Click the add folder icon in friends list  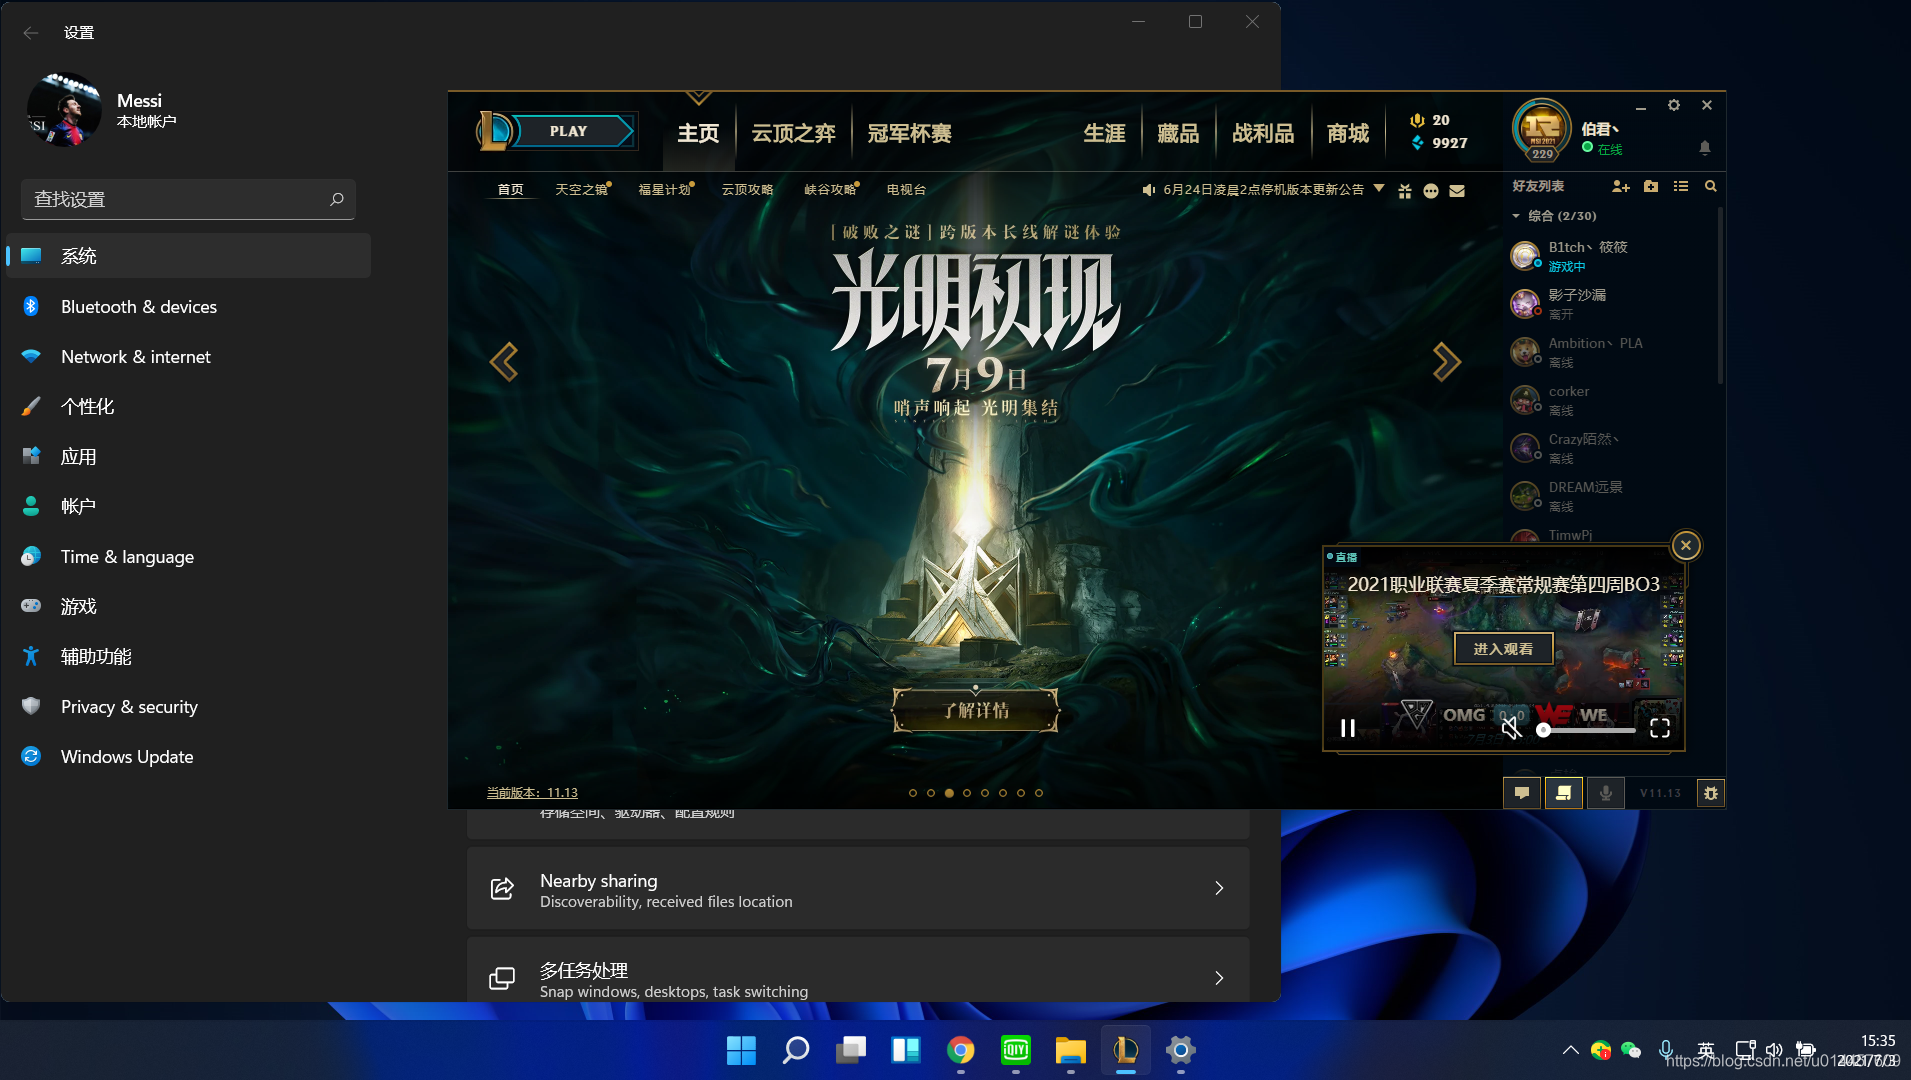click(1651, 186)
